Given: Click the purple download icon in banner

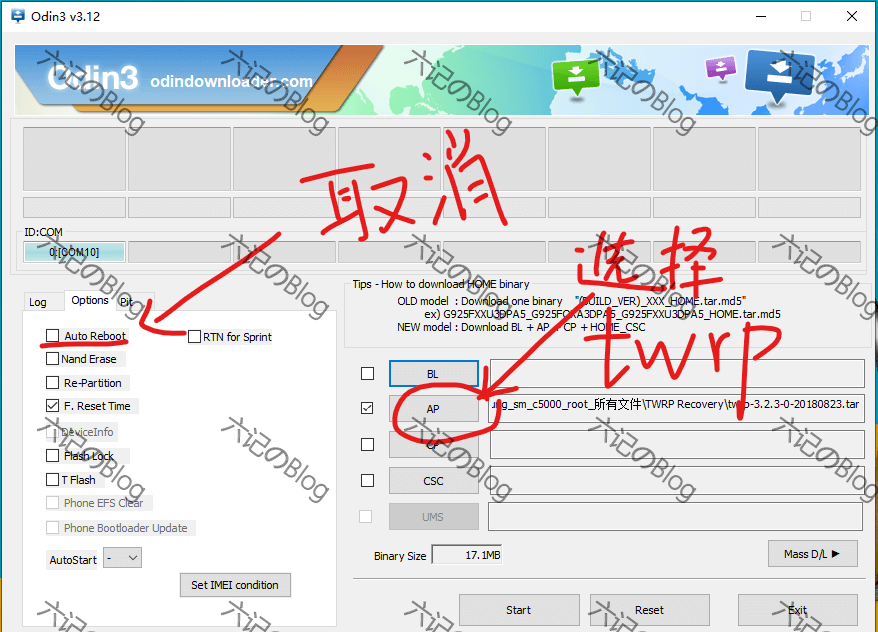Looking at the screenshot, I should (x=721, y=68).
